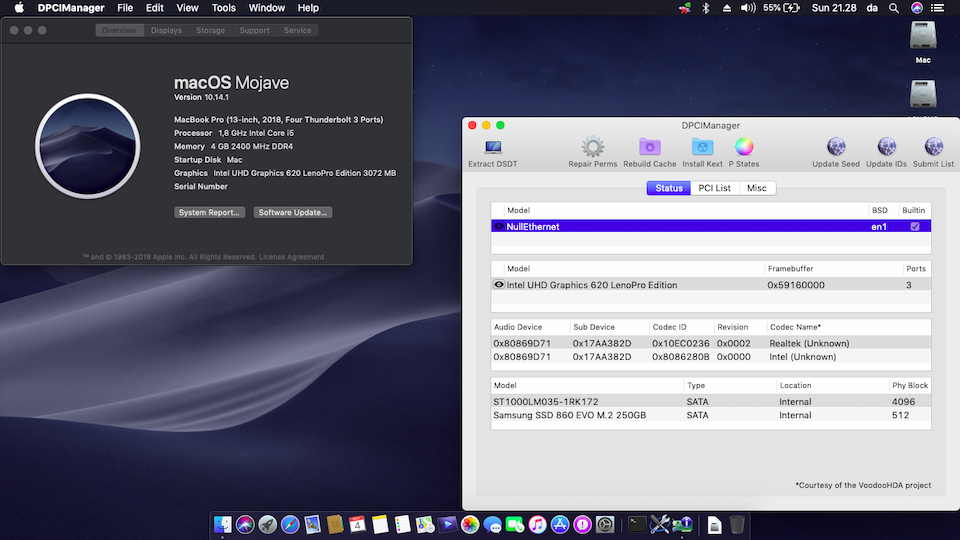Run the Repair Perms gear tool
The width and height of the screenshot is (960, 540).
click(593, 147)
